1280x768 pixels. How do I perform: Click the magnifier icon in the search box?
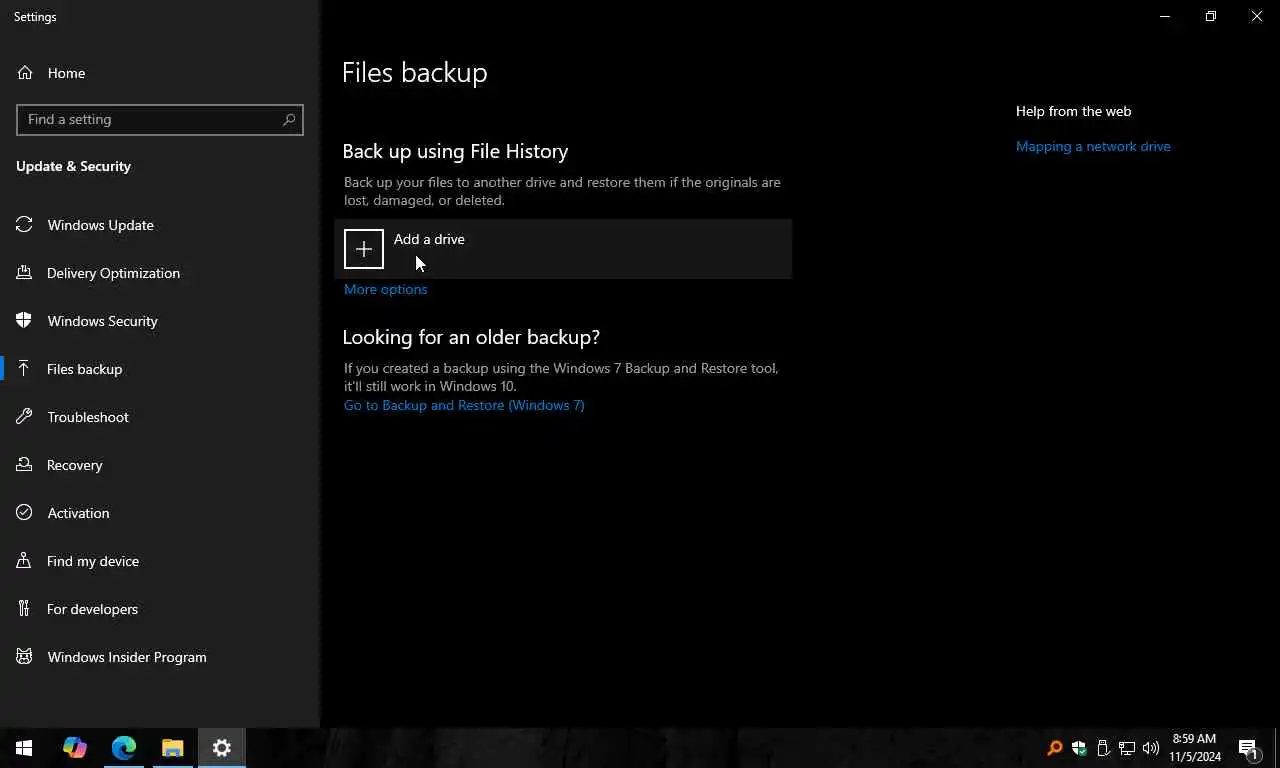click(x=289, y=119)
